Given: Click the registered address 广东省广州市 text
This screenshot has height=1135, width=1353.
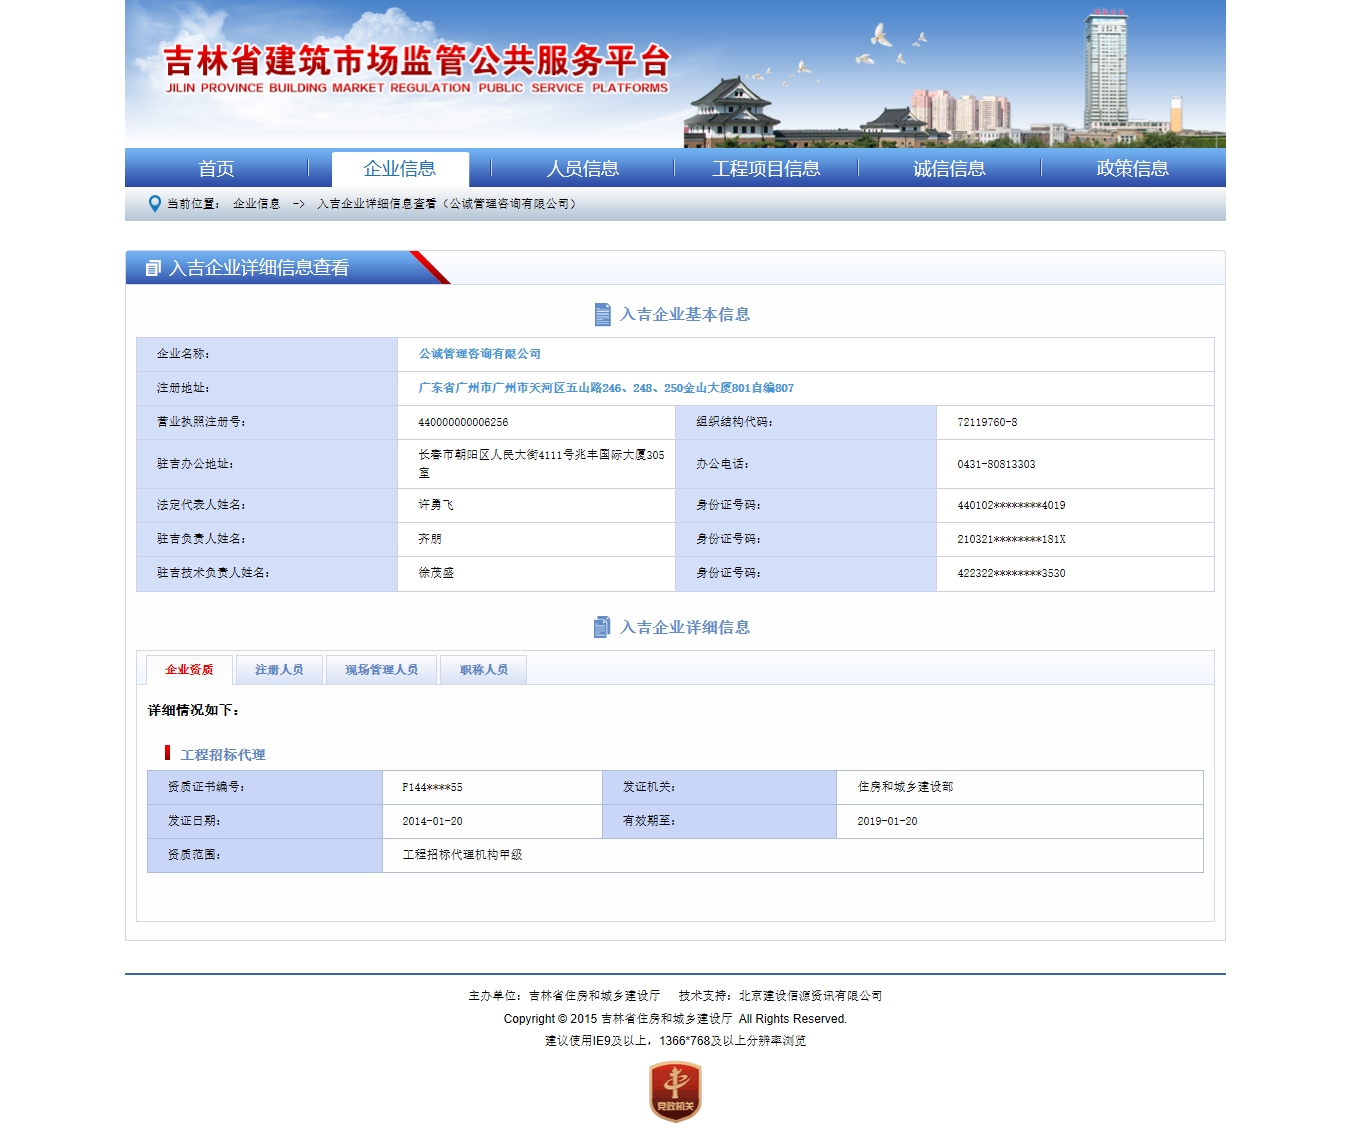Looking at the screenshot, I should (x=606, y=388).
